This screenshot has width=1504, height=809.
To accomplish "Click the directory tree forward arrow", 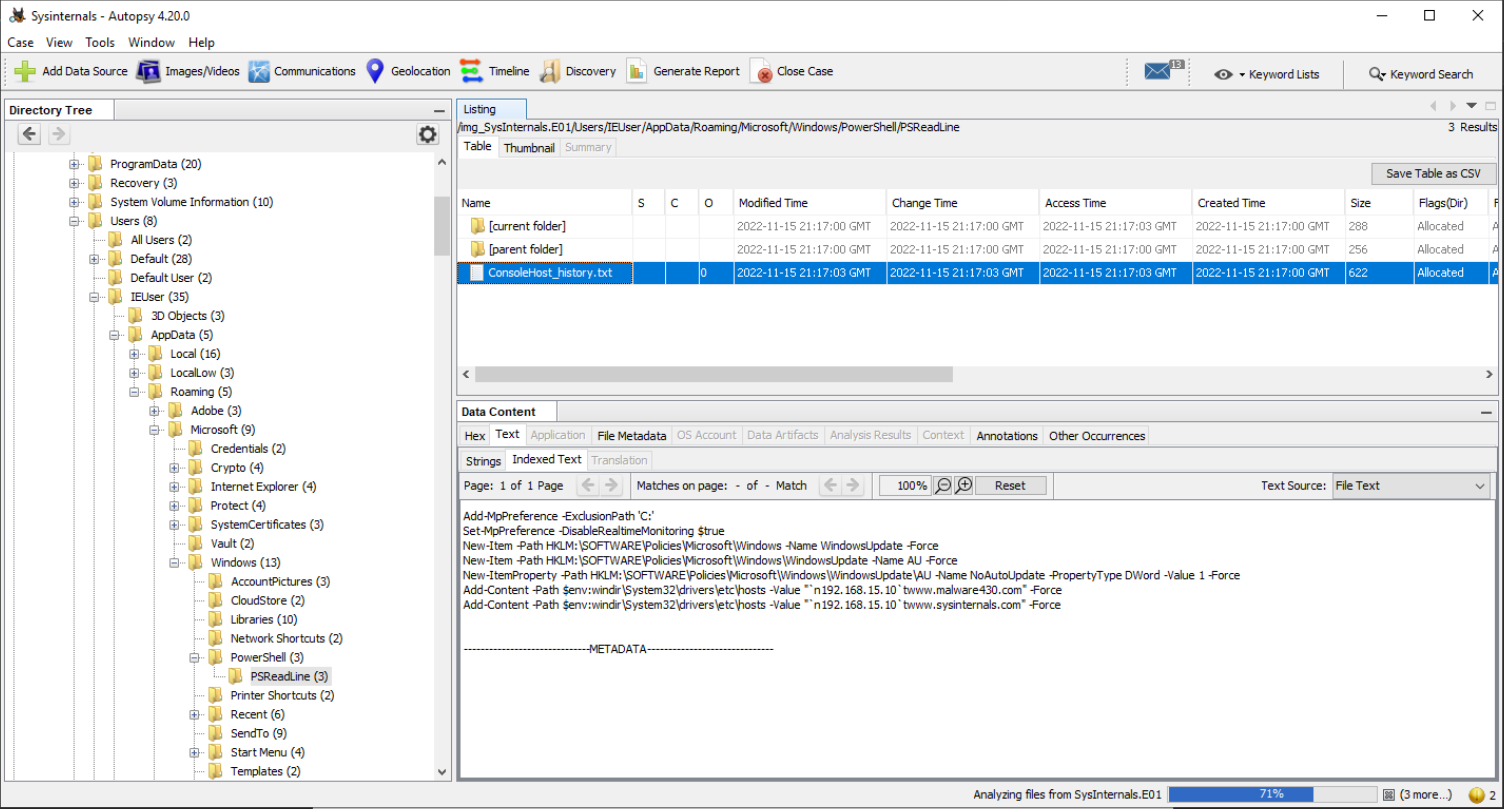I will (x=59, y=134).
